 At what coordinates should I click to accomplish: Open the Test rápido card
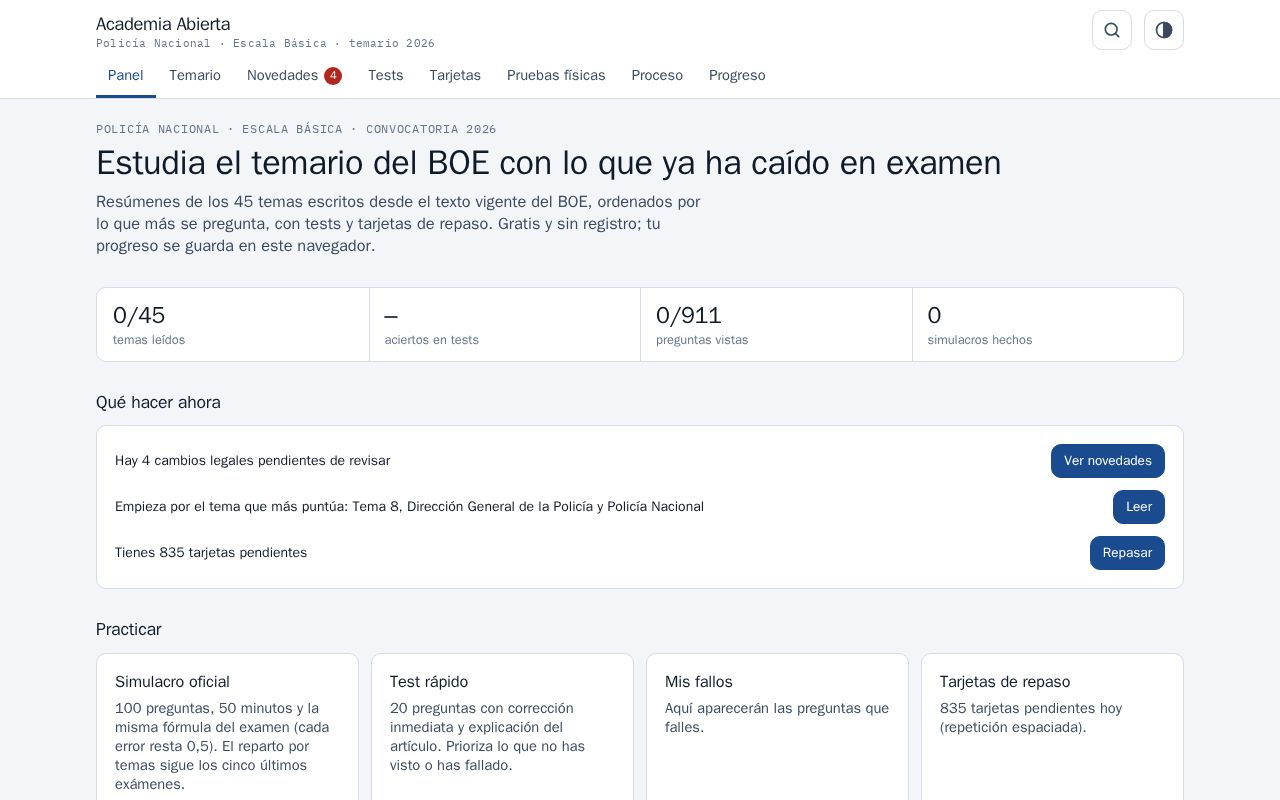pyautogui.click(x=502, y=727)
